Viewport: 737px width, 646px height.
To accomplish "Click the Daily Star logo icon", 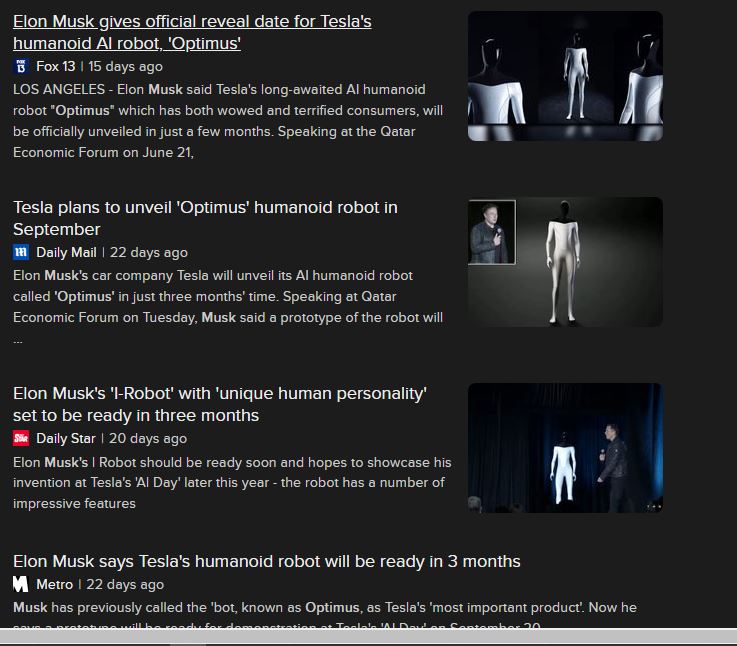I will 21,438.
